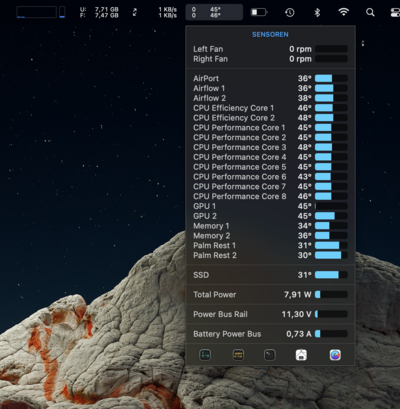The image size is (400, 409).
Task: Open the memory usage menu bar item
Action: (x=99, y=12)
